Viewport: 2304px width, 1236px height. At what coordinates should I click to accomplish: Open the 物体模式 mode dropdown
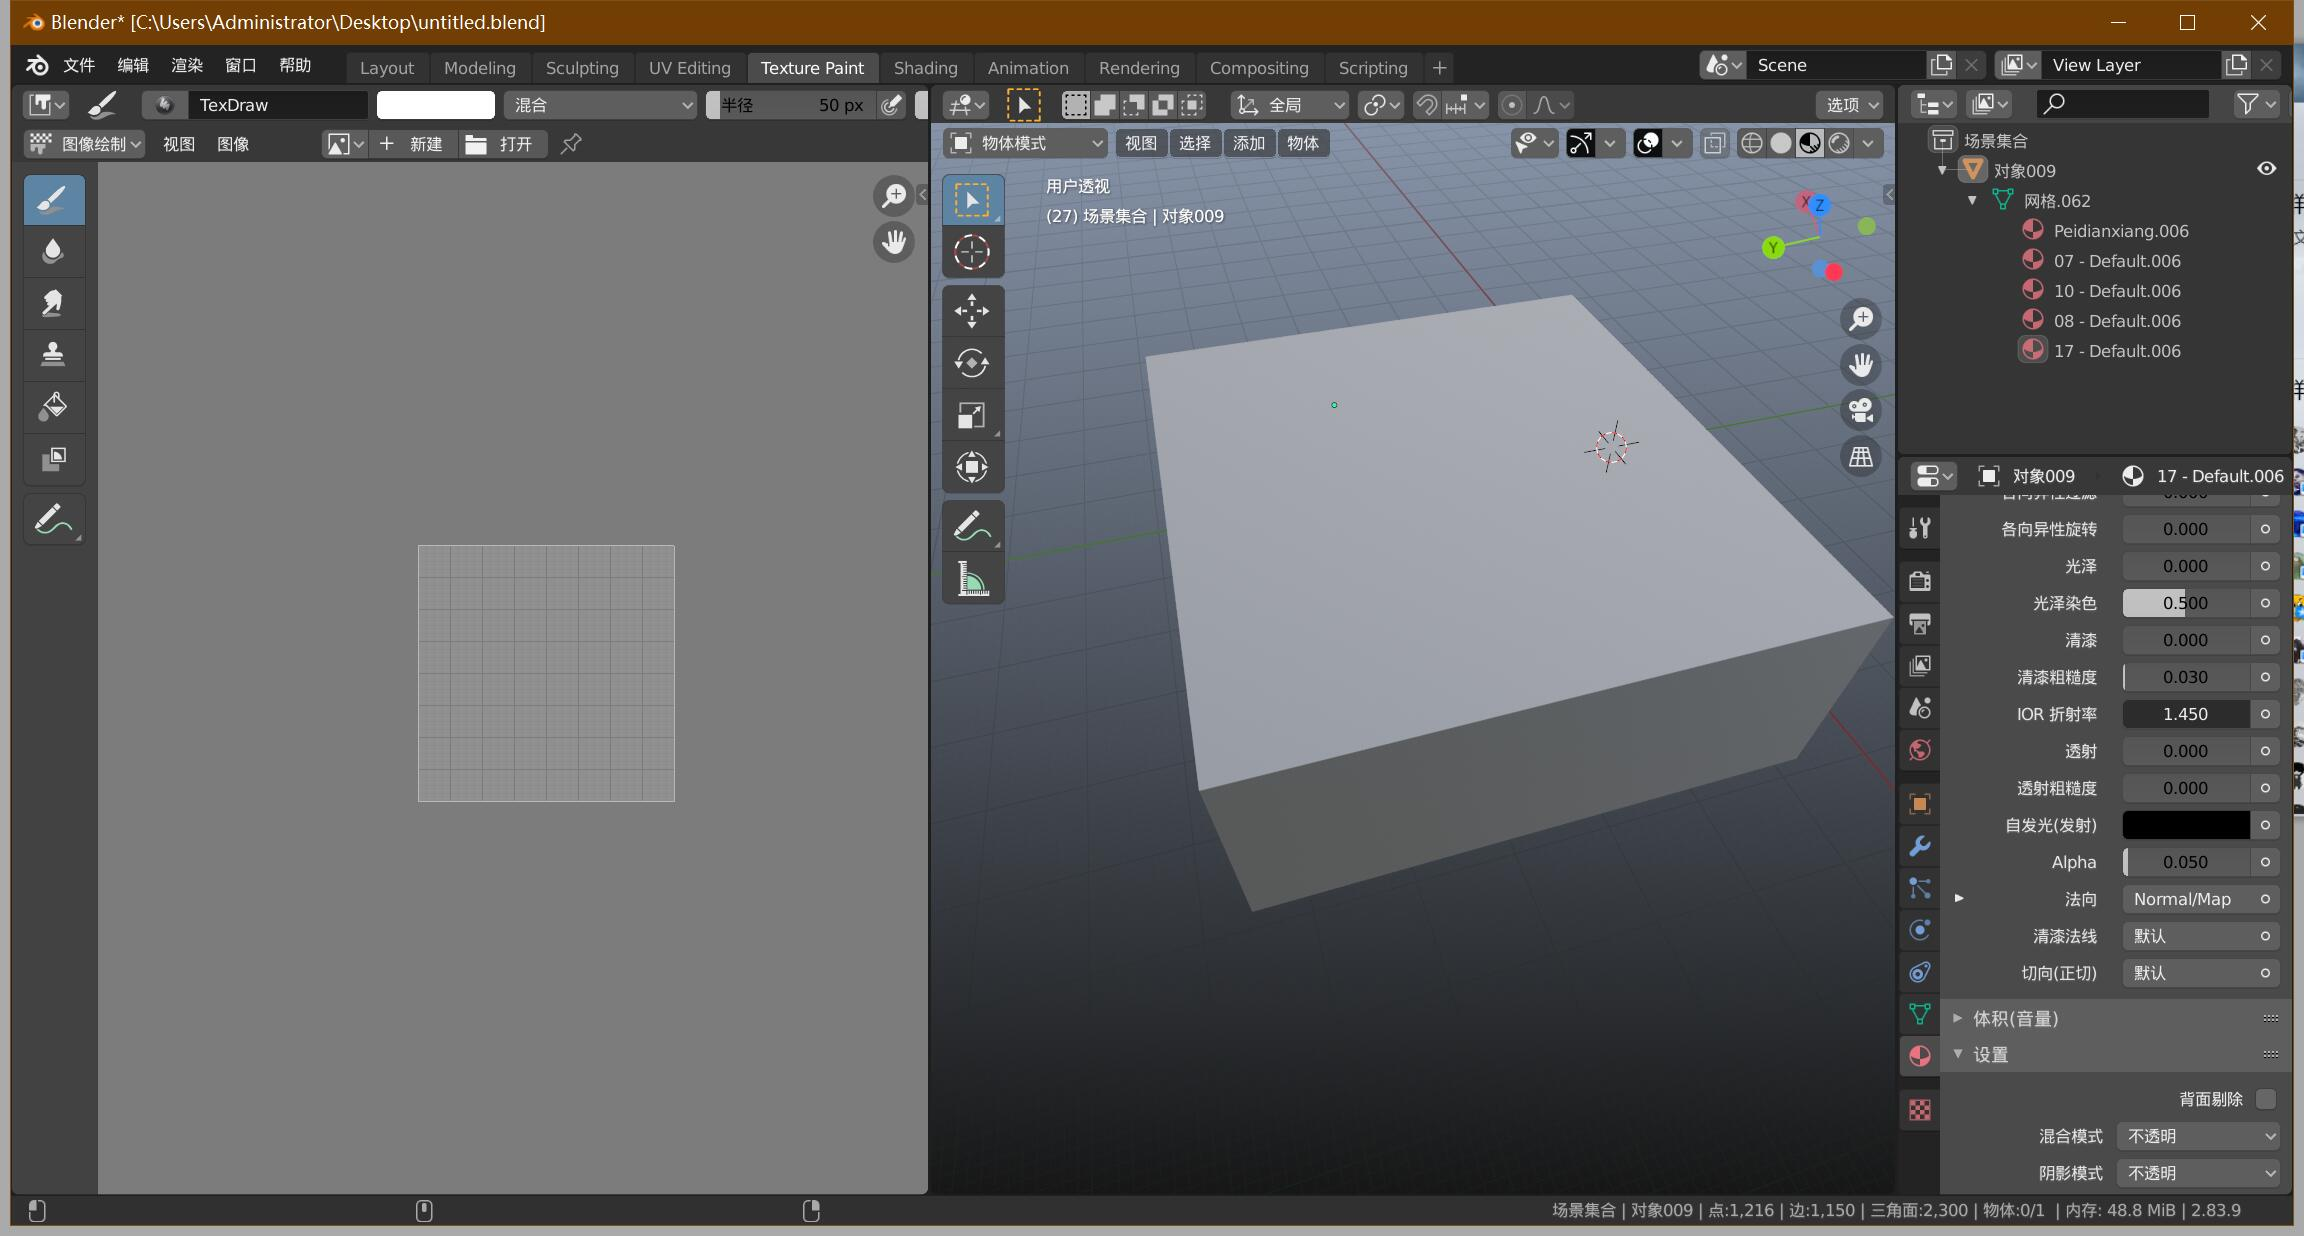(x=1026, y=143)
